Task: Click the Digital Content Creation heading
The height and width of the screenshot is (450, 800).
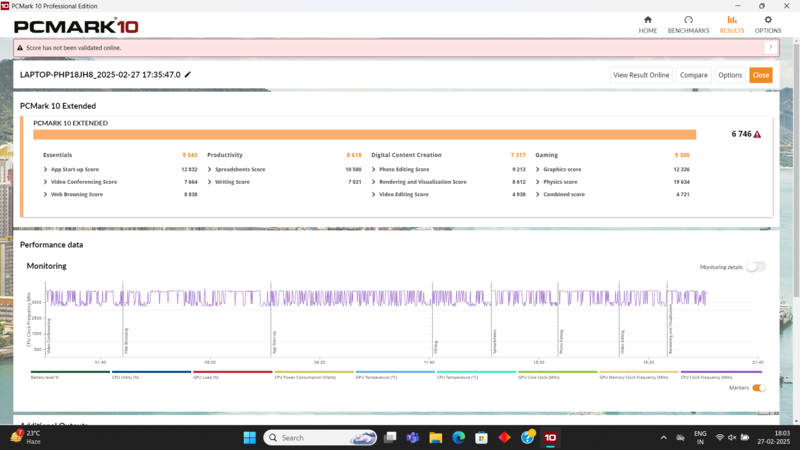Action: (x=406, y=155)
